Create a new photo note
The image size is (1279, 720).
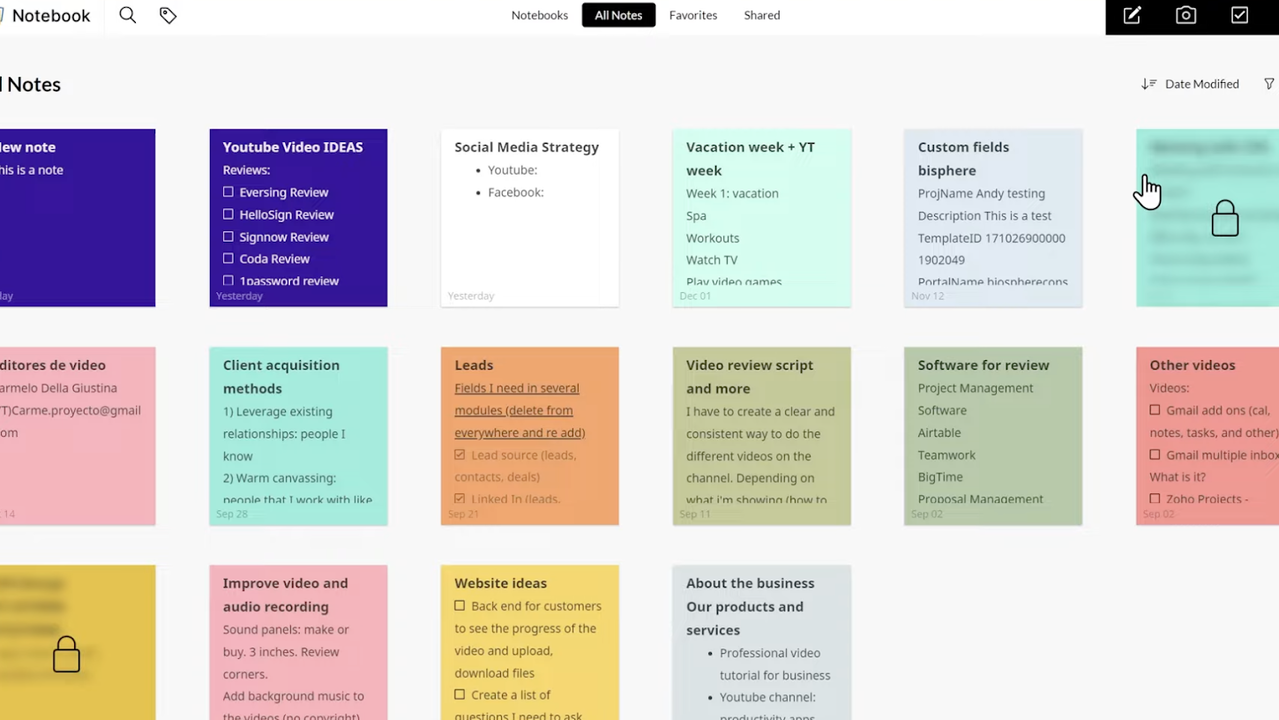pos(1186,15)
